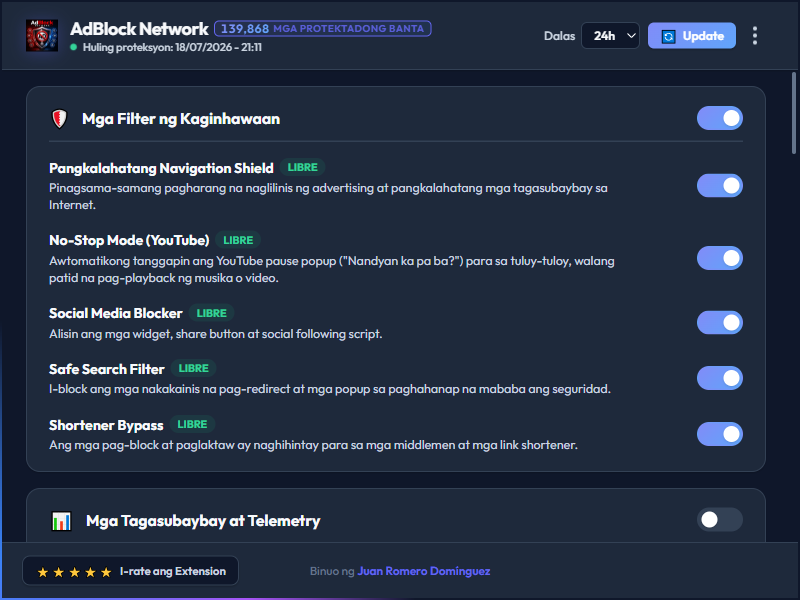This screenshot has width=800, height=600.
Task: Switch off the Safe Search Filter
Action: [x=719, y=378]
